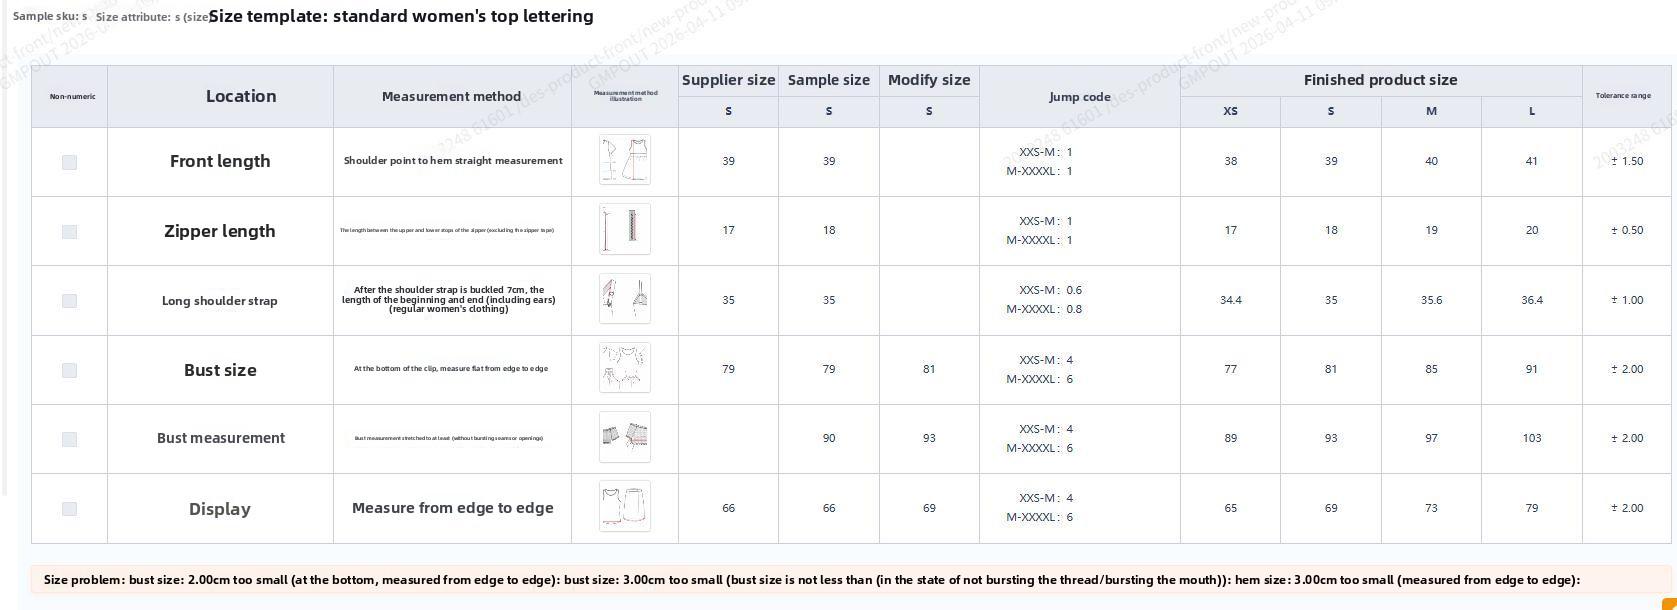Click the Supplier size value for Zipper length
The height and width of the screenshot is (610, 1677).
(x=728, y=230)
